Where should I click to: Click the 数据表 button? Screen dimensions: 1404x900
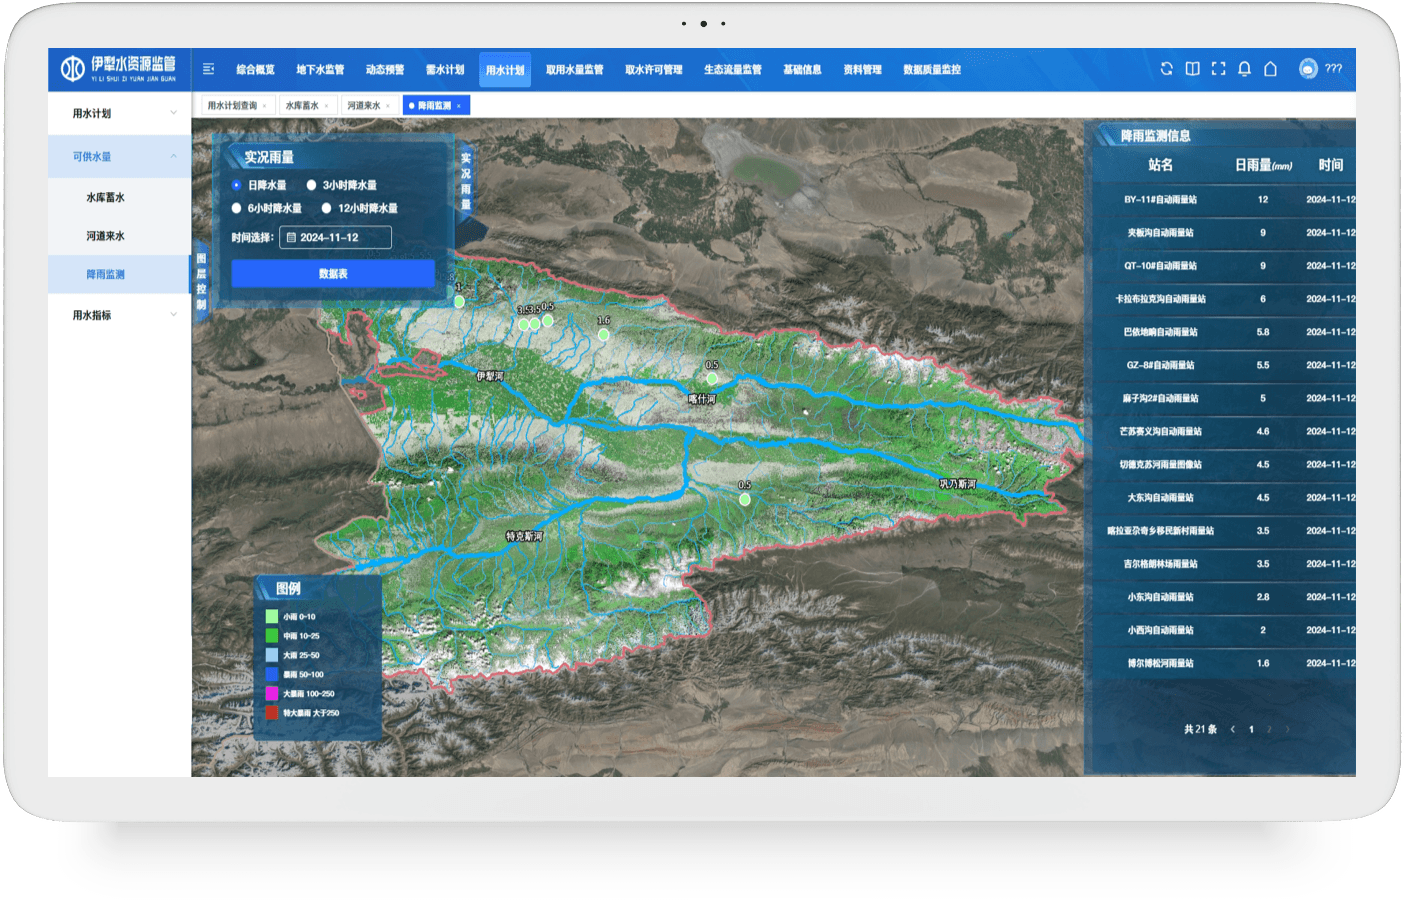pos(333,274)
